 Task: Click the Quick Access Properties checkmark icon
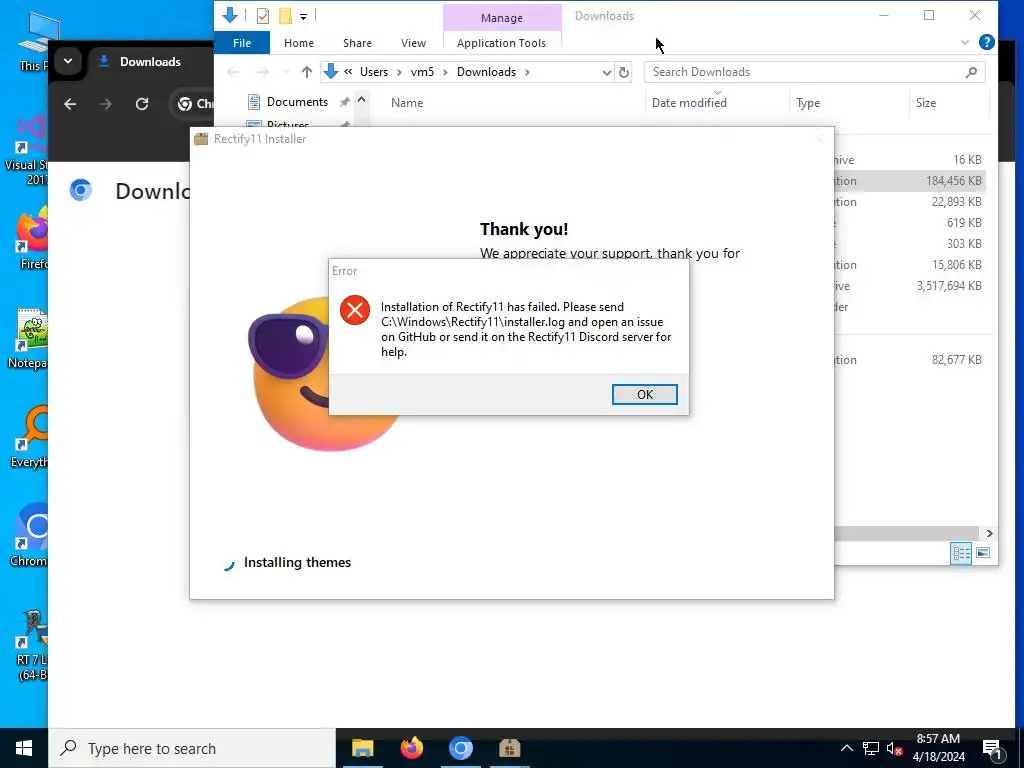click(x=263, y=16)
